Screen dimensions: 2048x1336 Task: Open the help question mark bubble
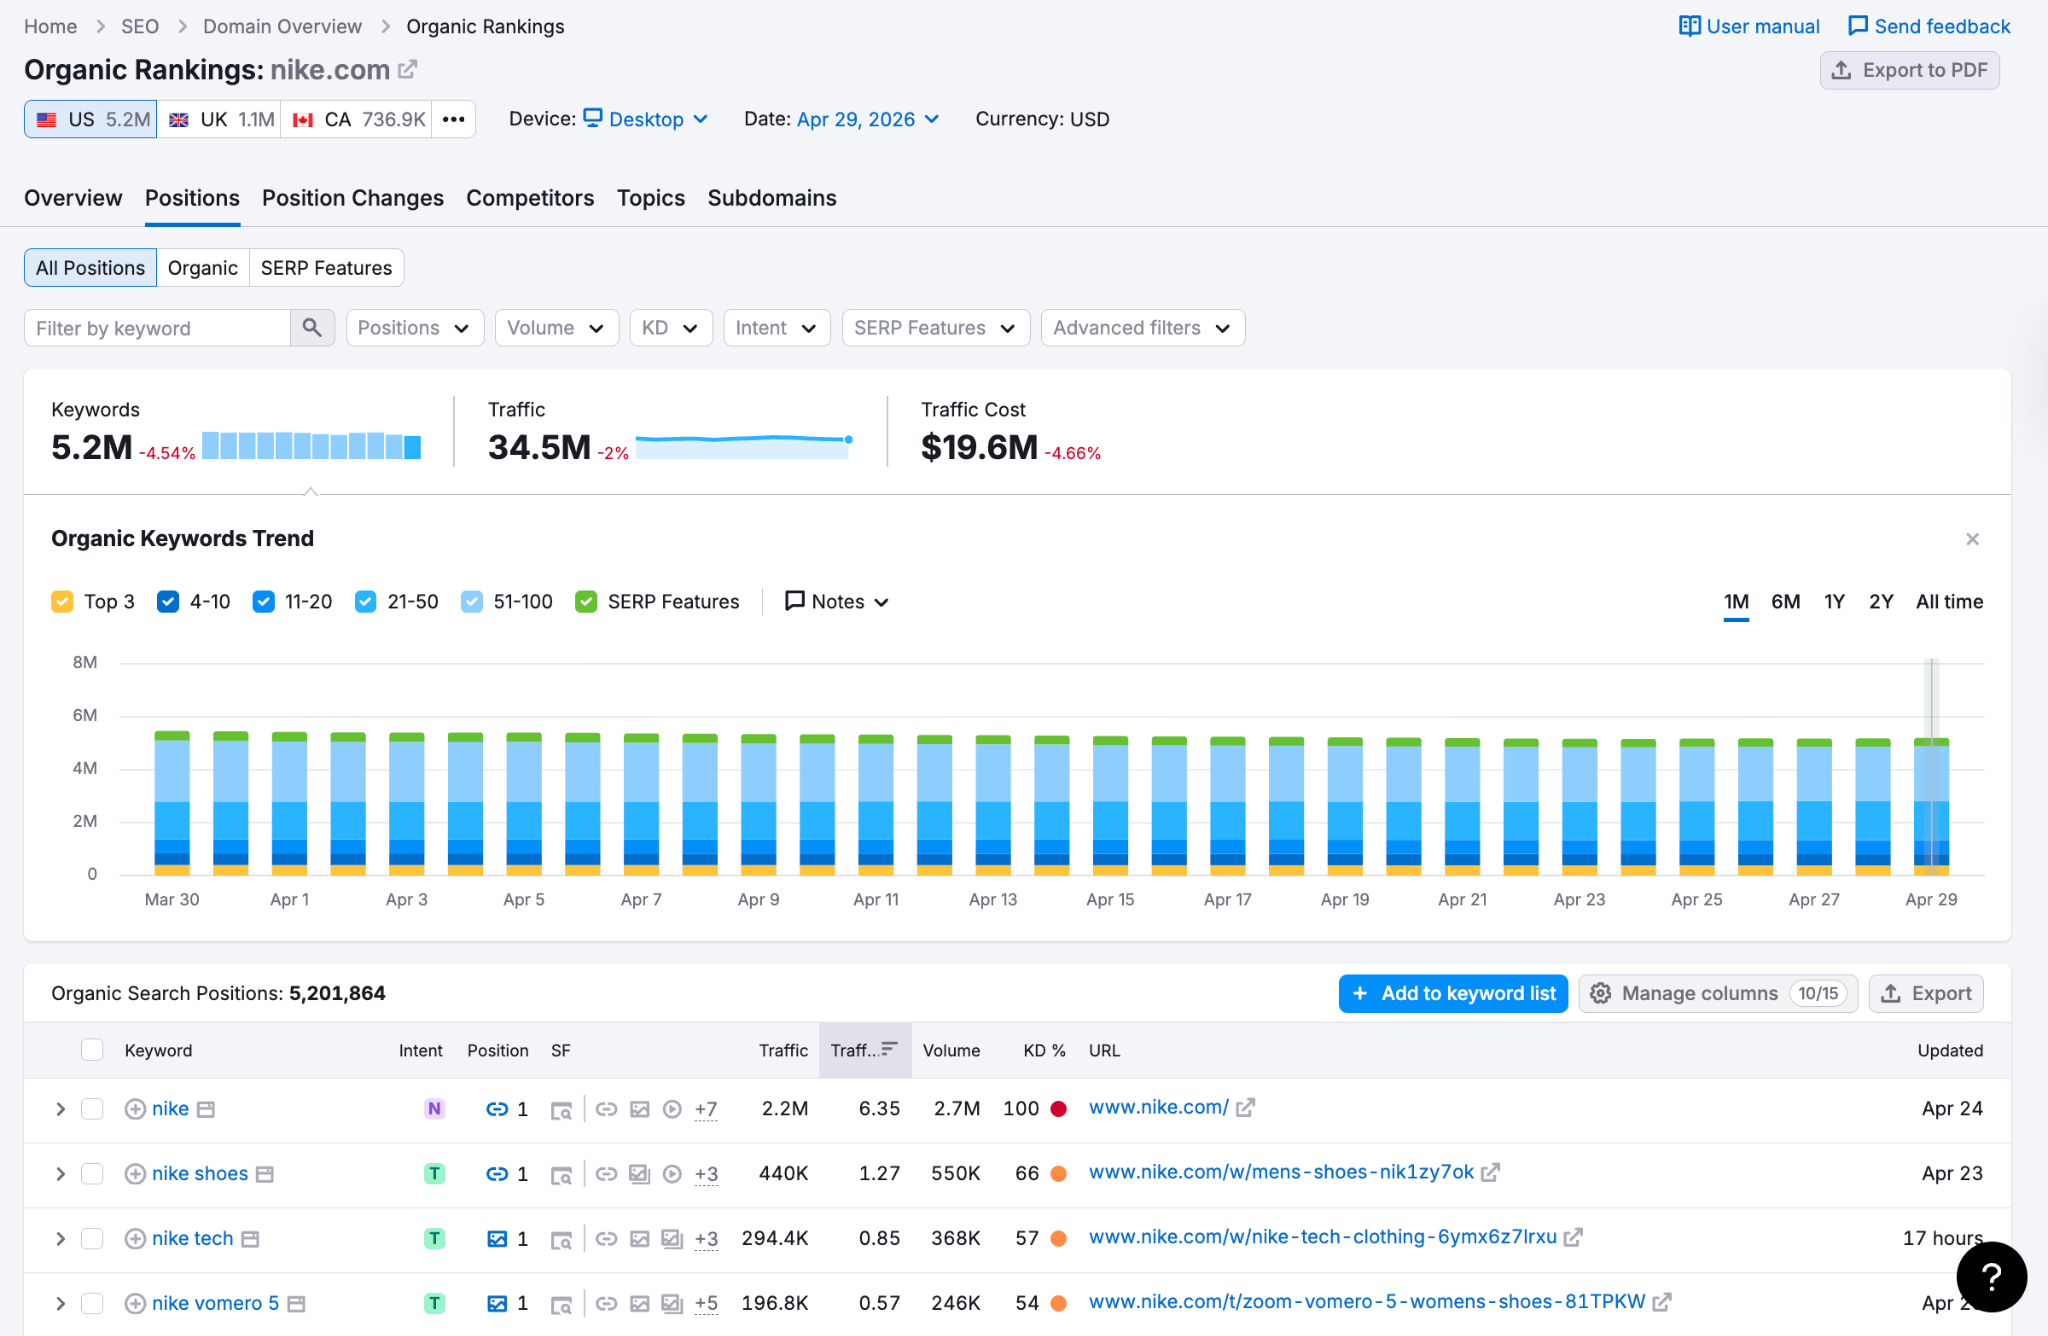(1991, 1277)
